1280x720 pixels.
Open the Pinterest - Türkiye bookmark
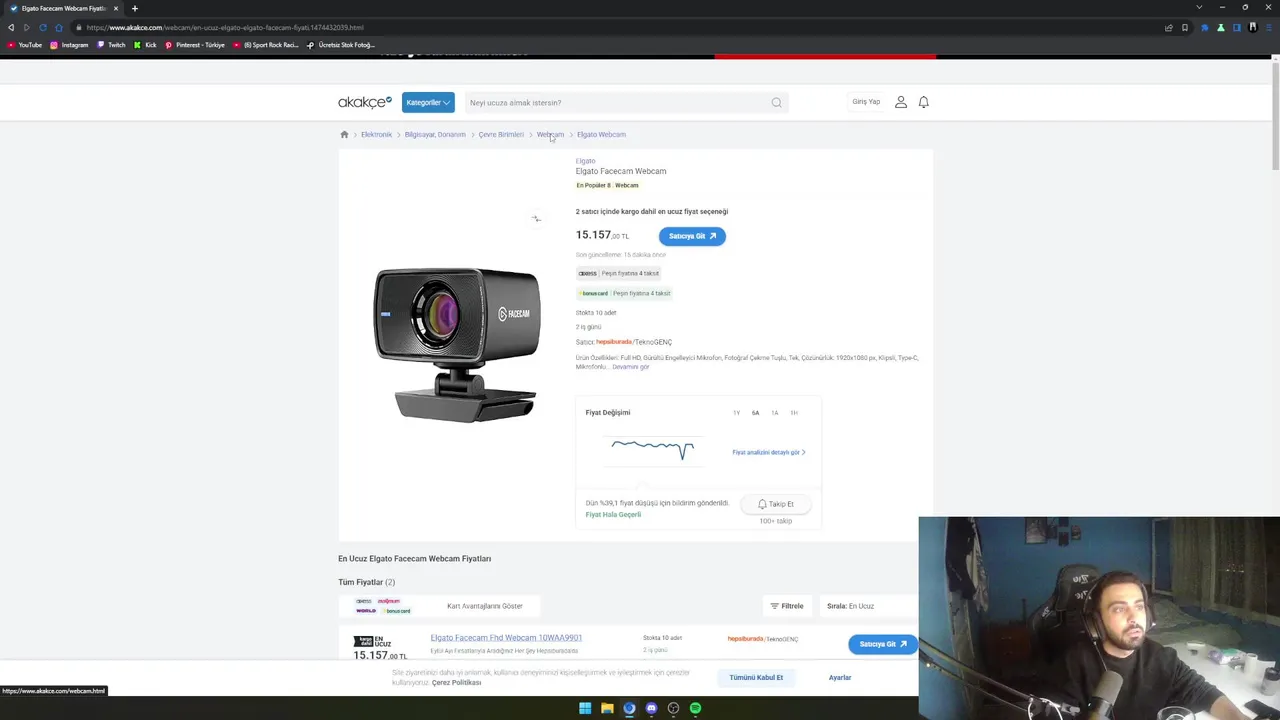(195, 45)
